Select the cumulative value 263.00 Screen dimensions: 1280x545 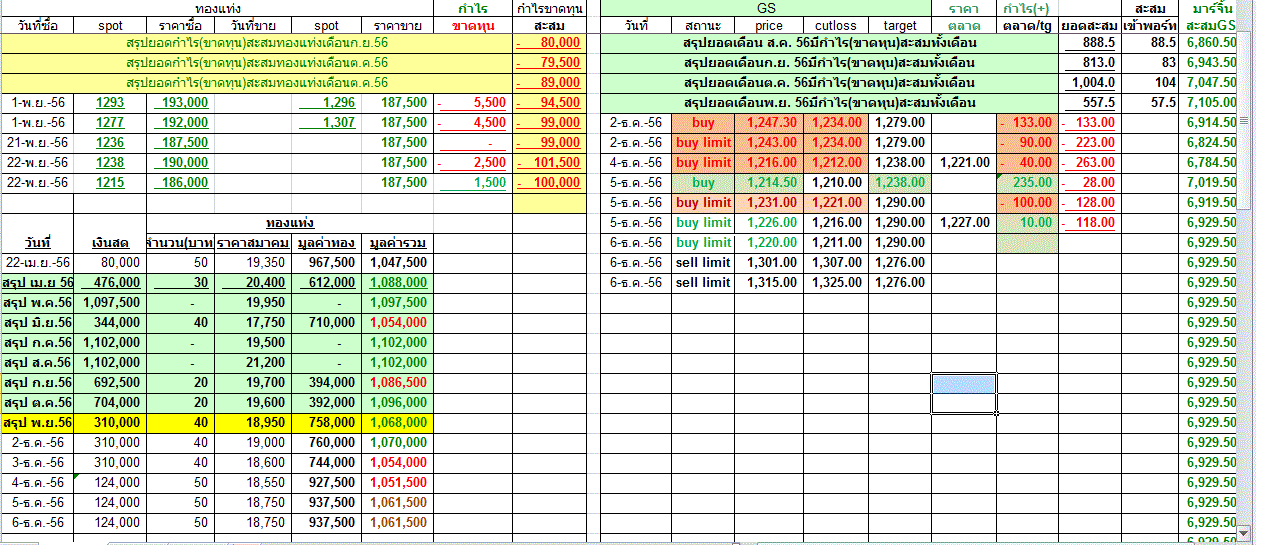coord(1089,163)
